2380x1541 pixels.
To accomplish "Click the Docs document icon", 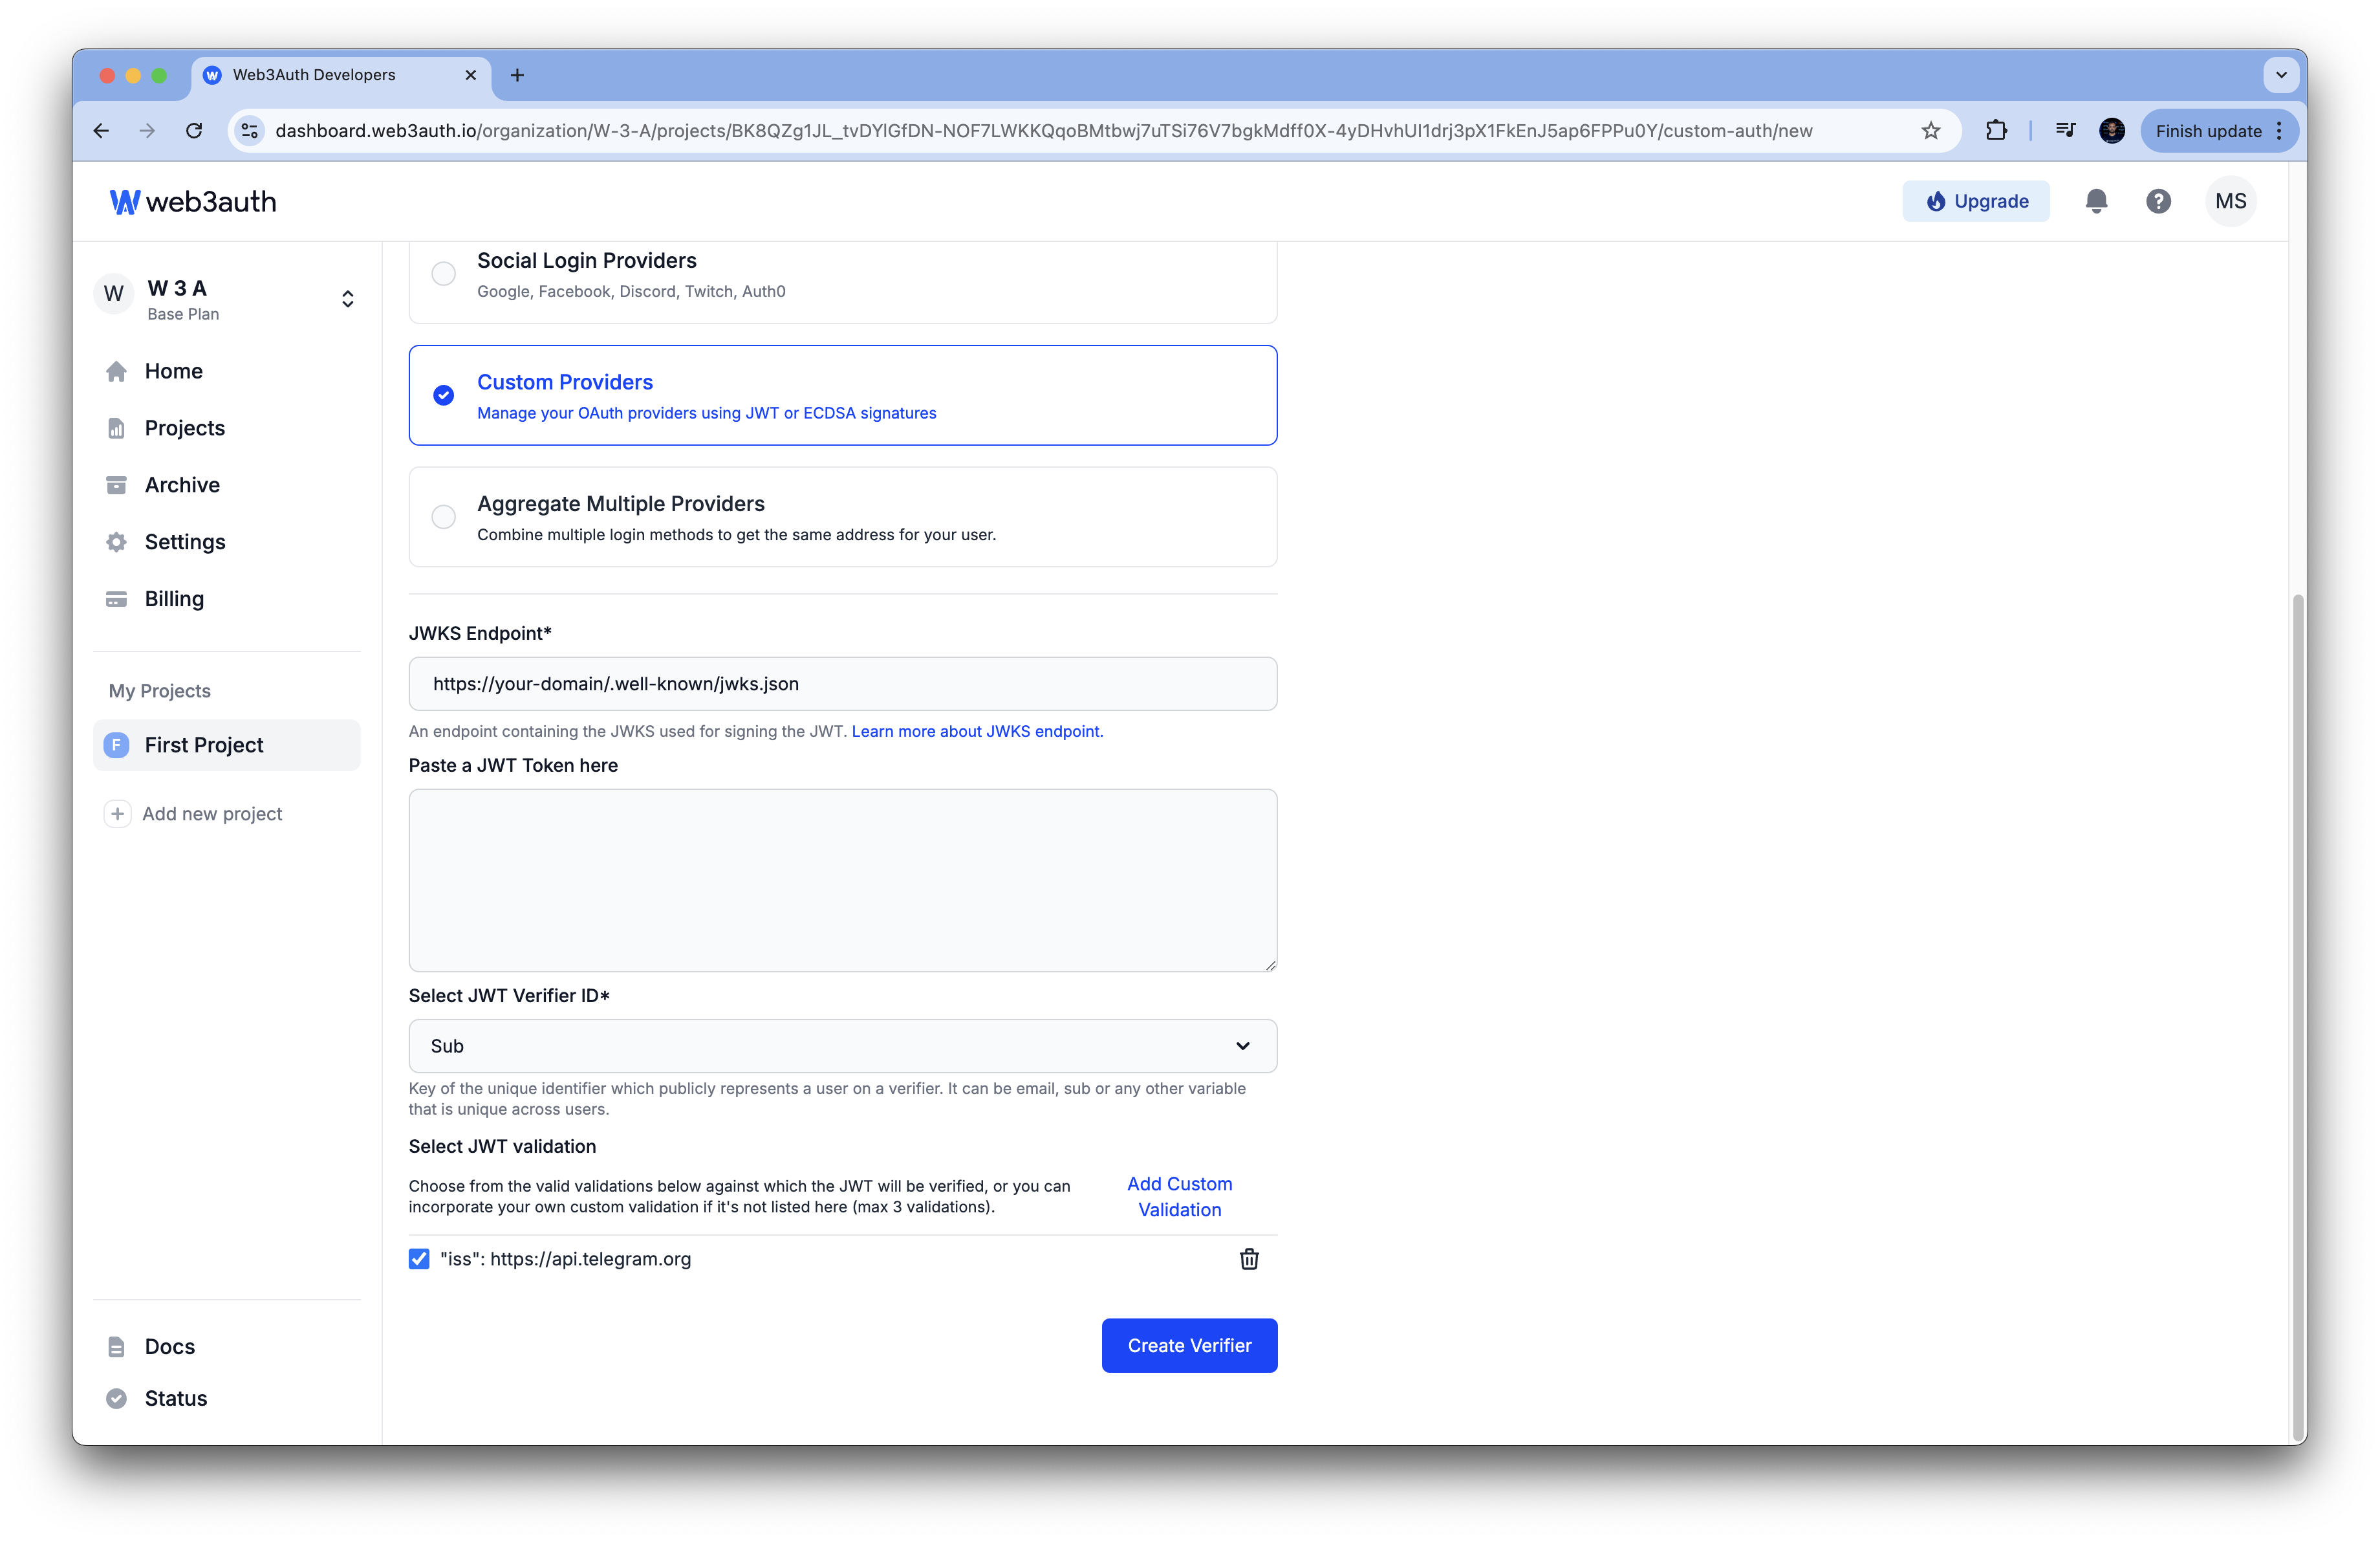I will [x=116, y=1347].
